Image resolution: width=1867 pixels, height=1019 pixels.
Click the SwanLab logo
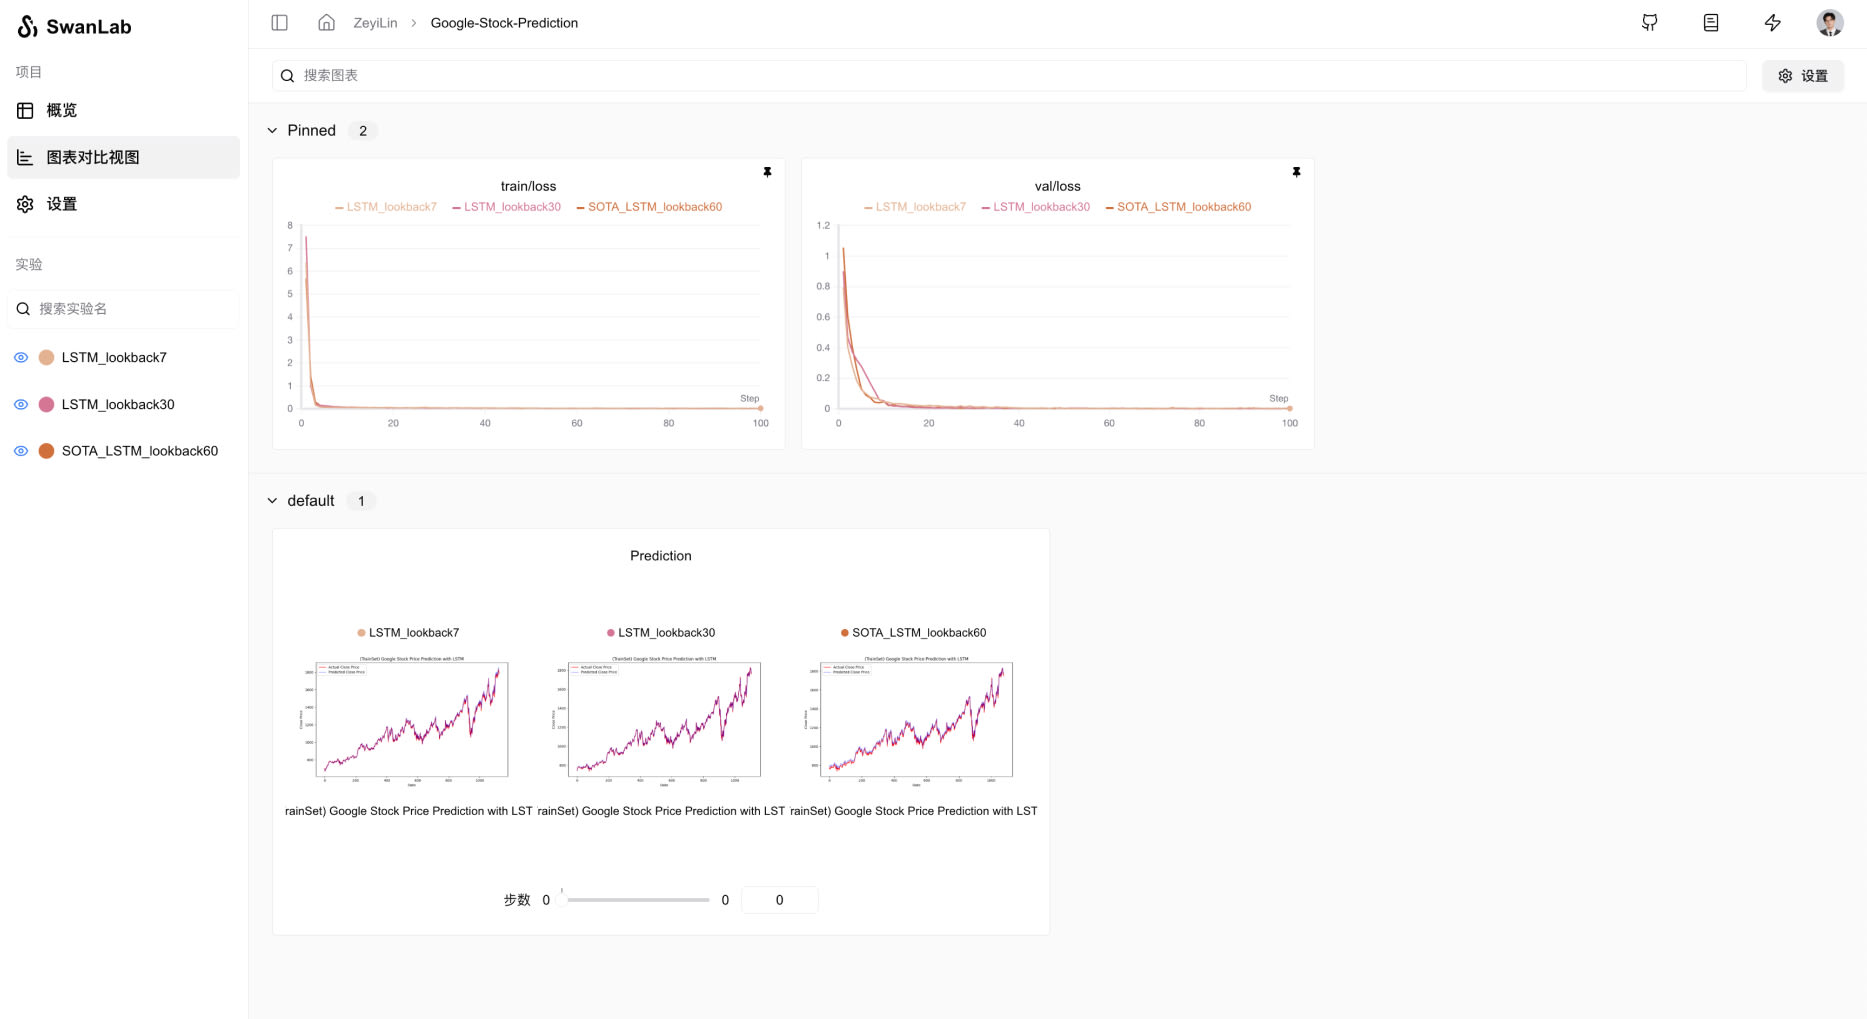(x=75, y=27)
